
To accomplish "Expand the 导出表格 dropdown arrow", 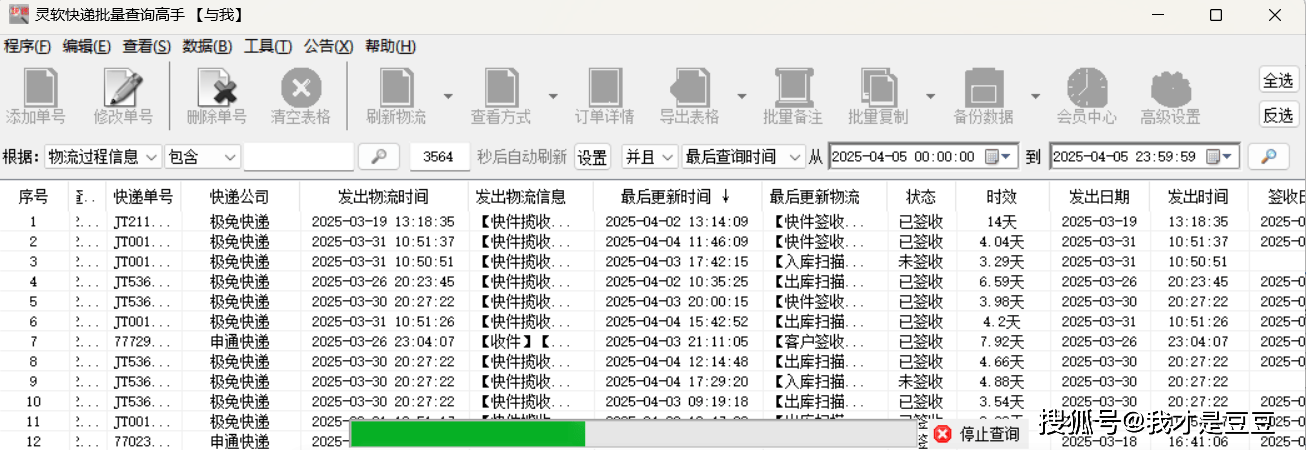I will (741, 96).
